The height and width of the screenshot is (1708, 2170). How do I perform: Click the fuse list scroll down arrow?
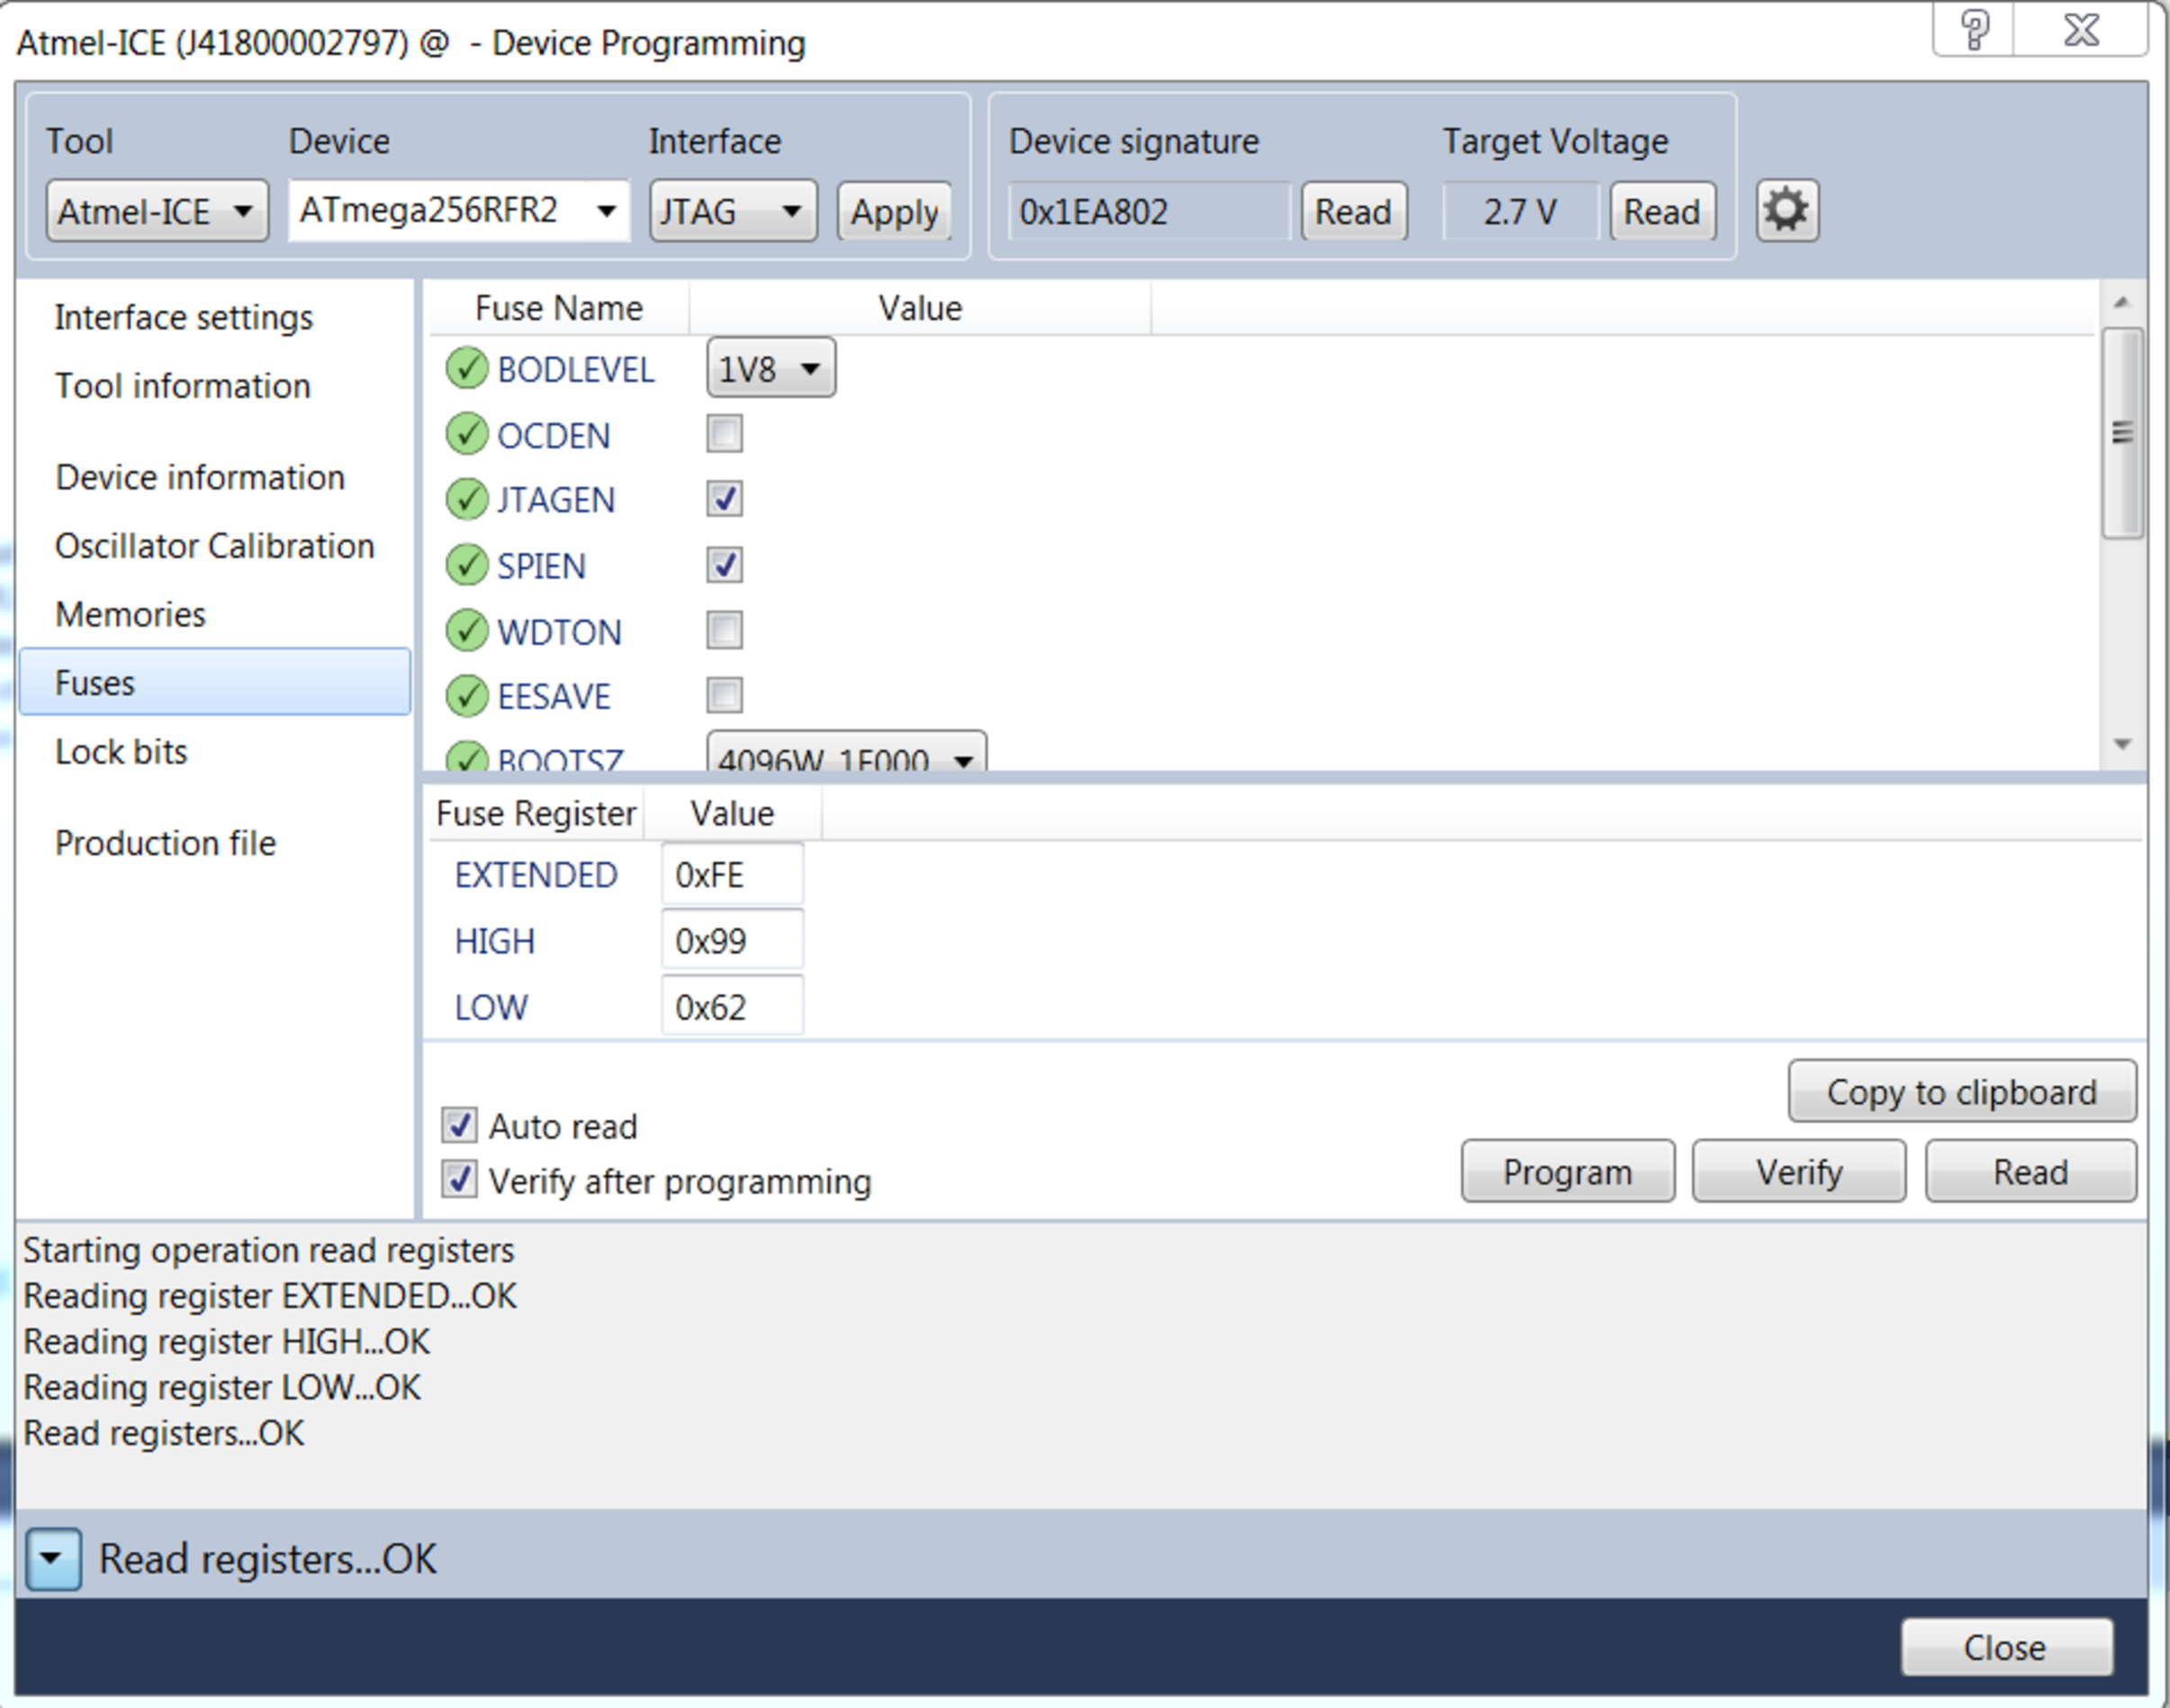2122,744
